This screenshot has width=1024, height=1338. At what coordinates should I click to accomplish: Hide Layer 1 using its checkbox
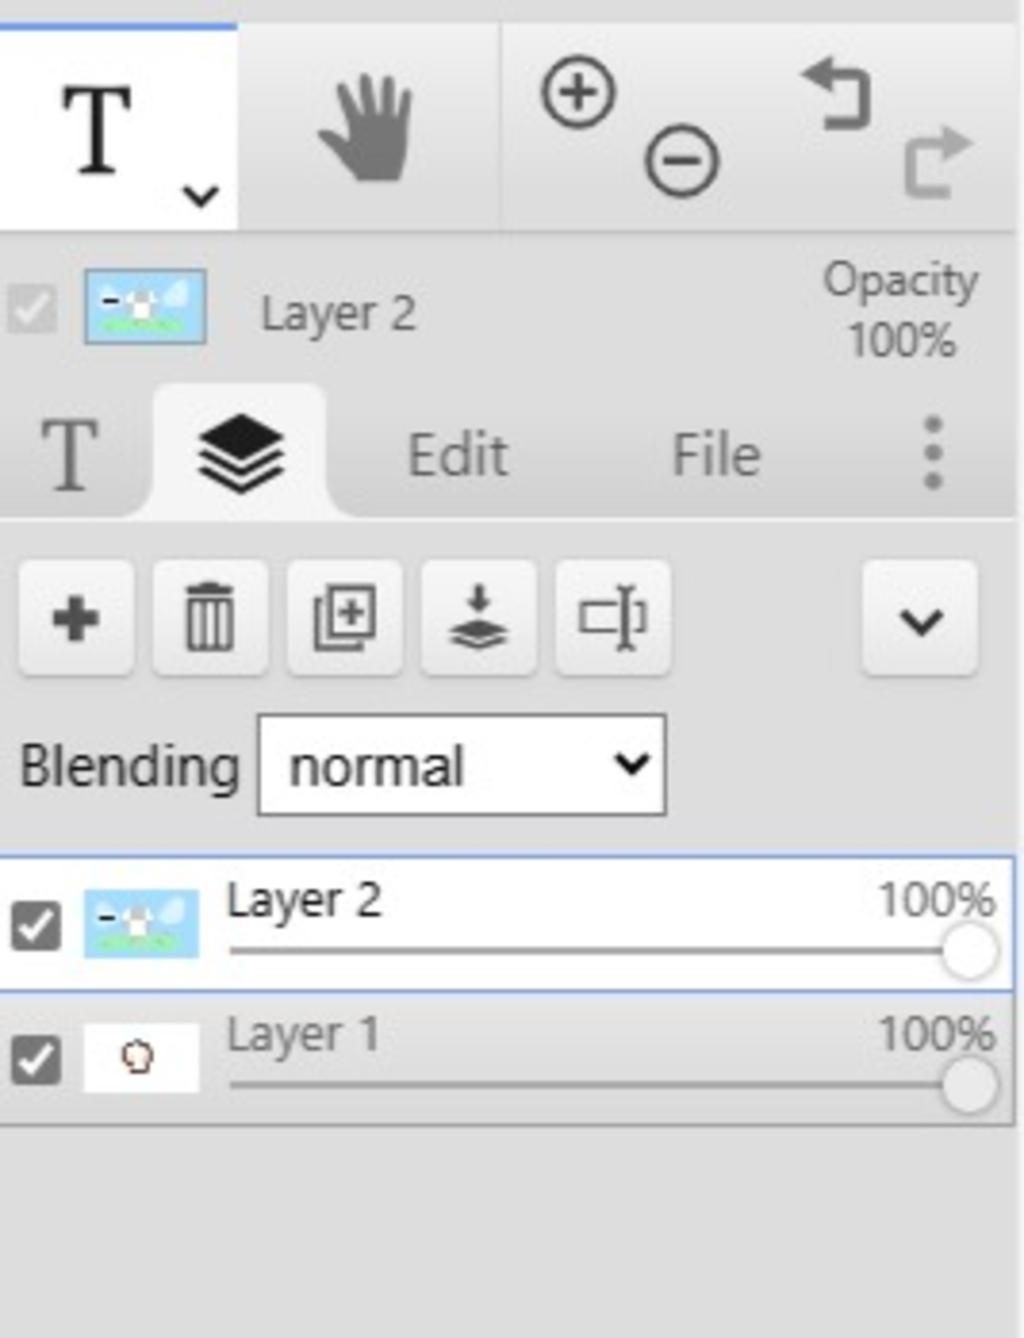coord(36,1059)
